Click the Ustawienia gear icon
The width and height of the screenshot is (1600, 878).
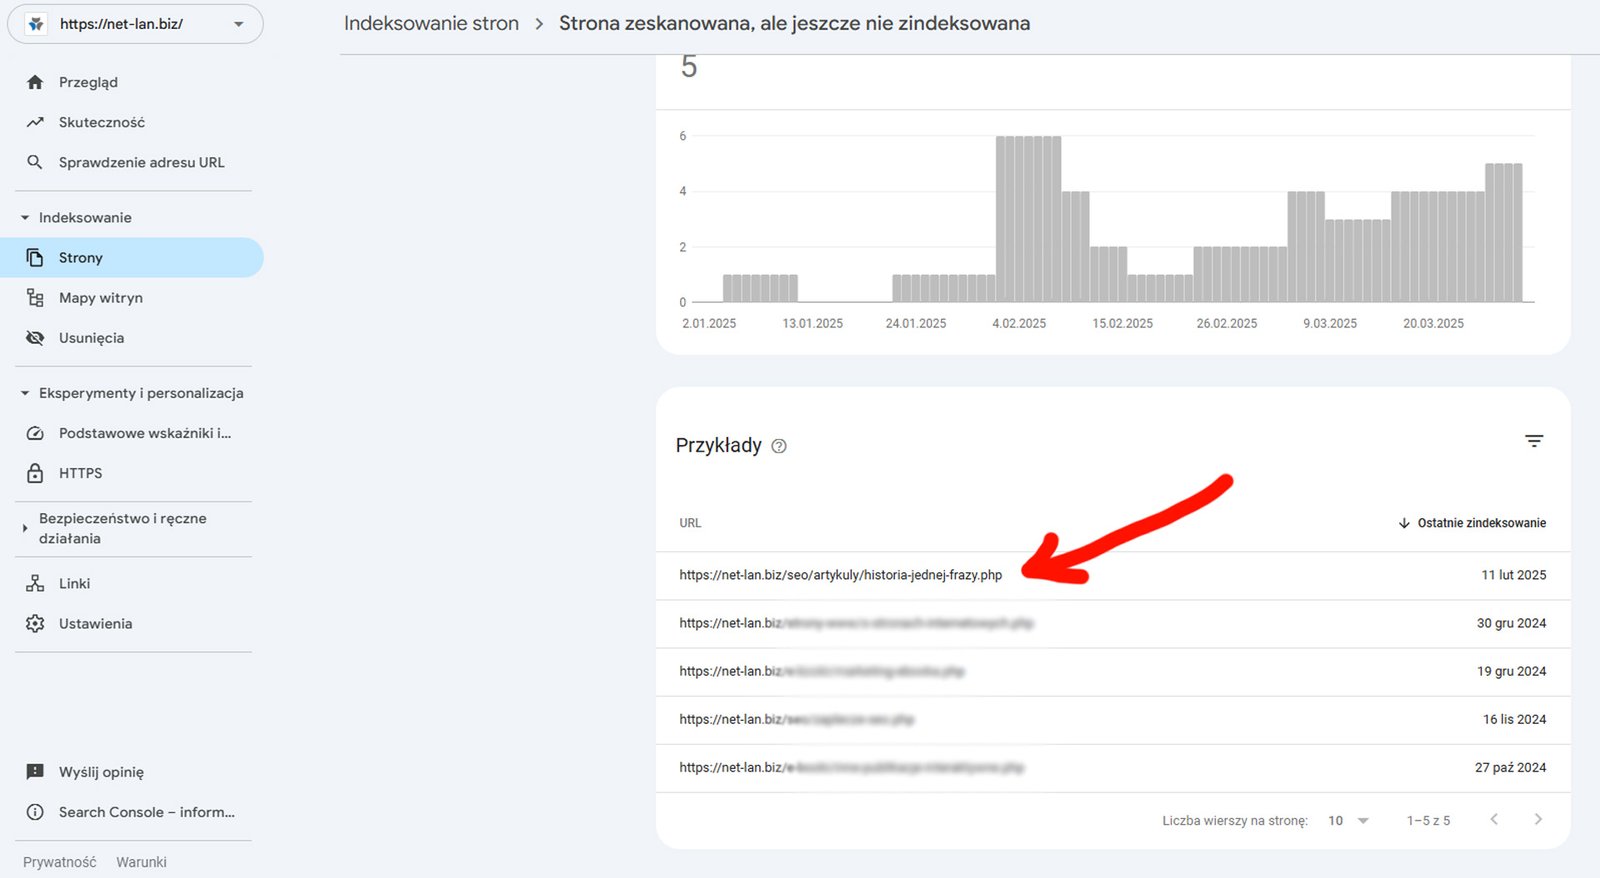[35, 623]
